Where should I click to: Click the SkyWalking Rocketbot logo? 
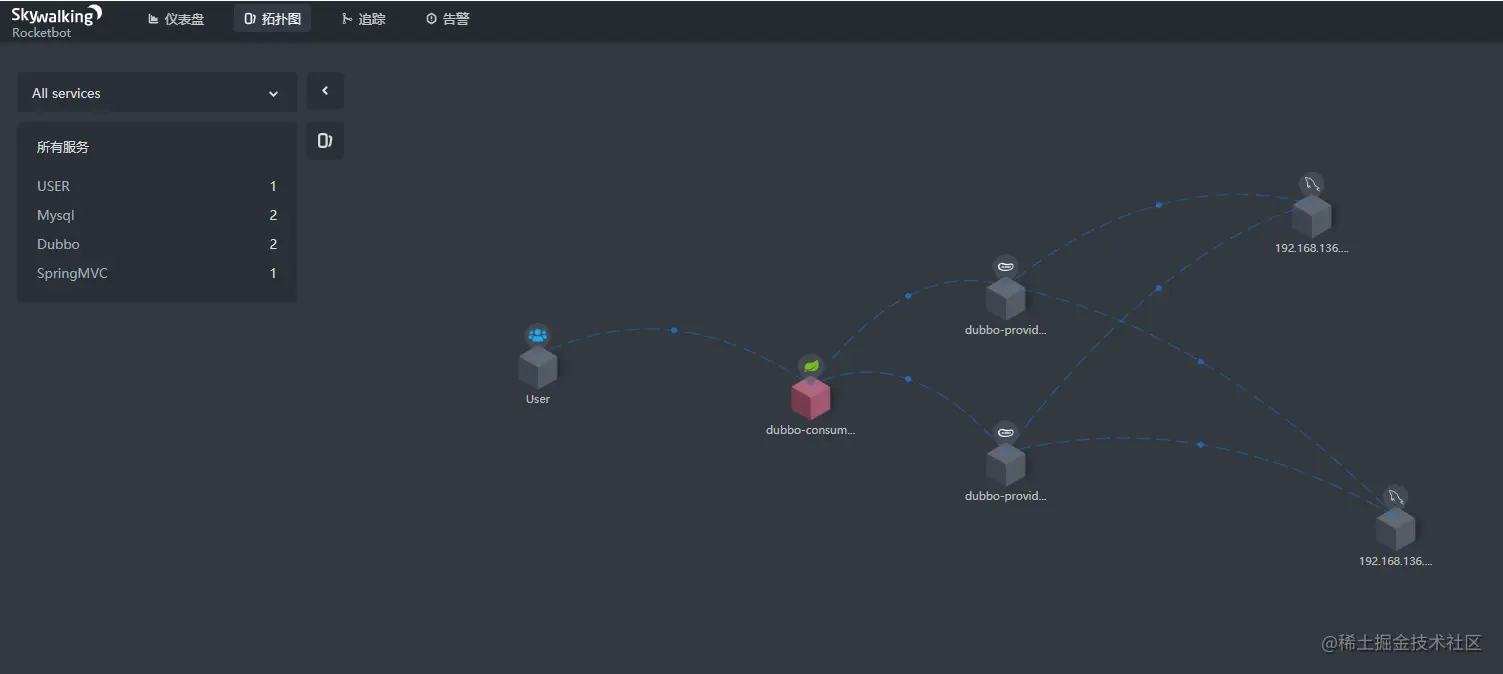point(56,20)
